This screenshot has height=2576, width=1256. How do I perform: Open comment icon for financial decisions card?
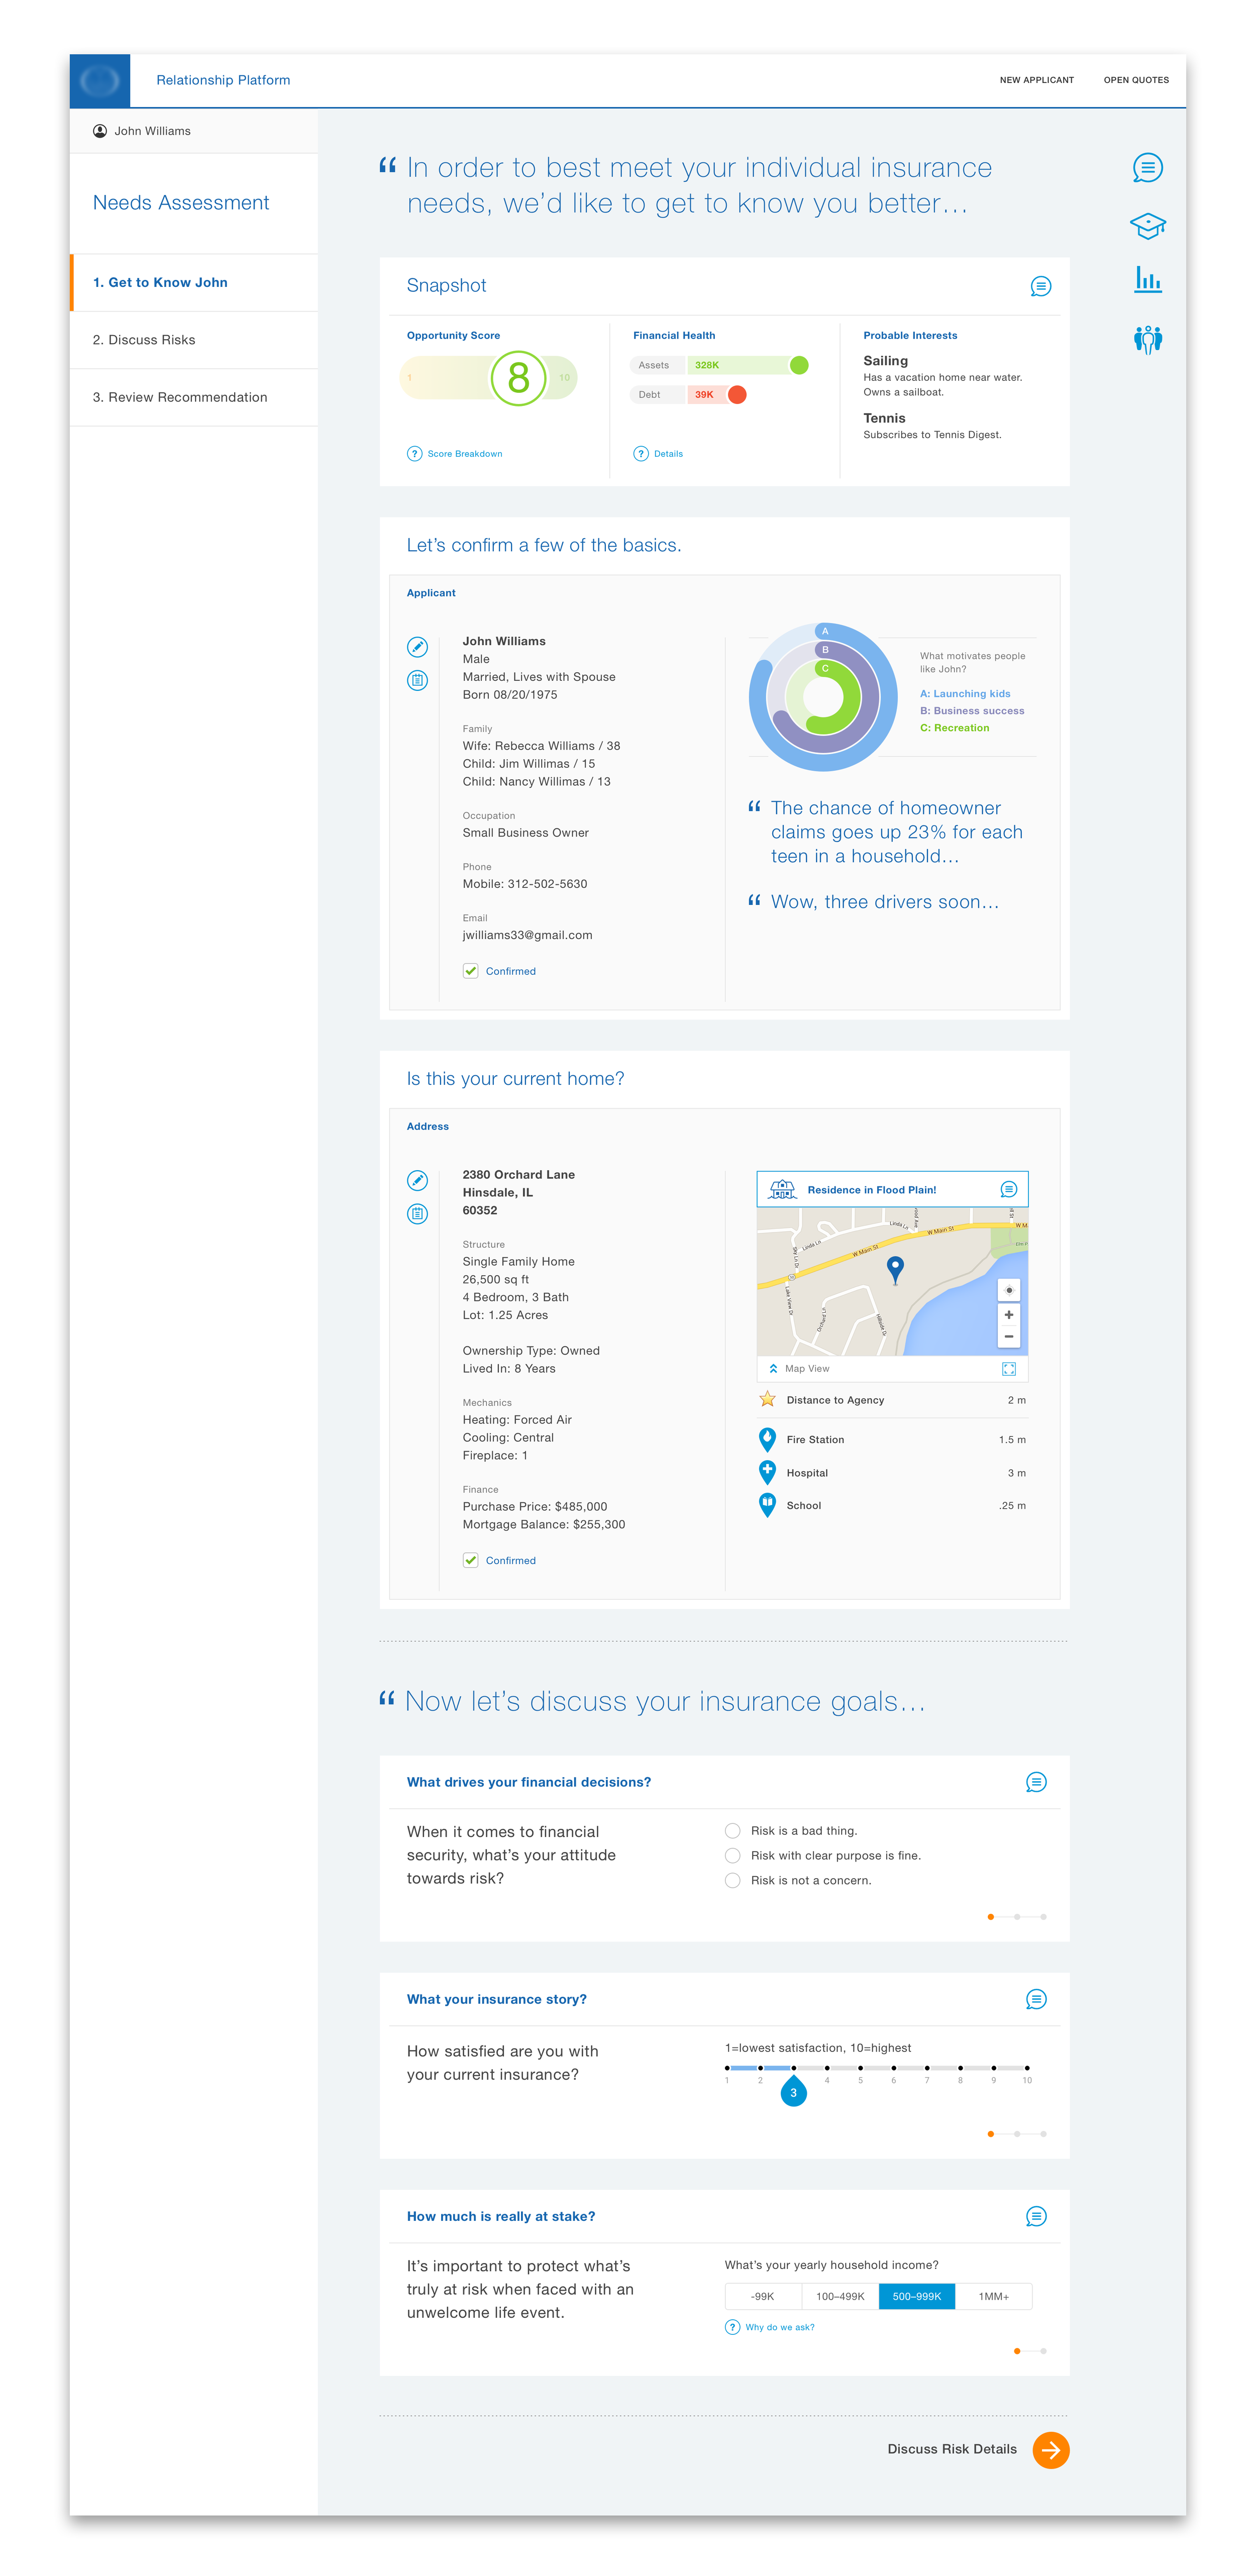[1036, 1782]
